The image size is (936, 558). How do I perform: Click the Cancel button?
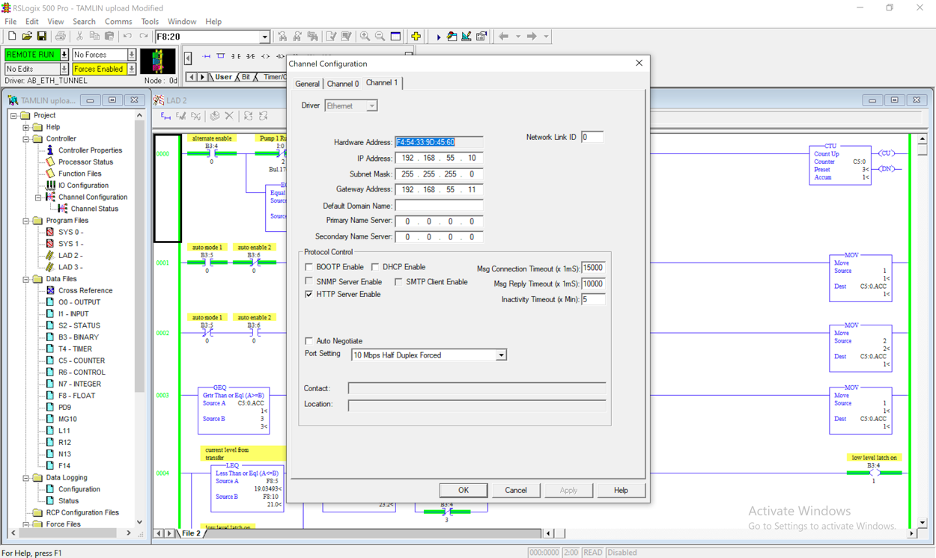(x=516, y=490)
